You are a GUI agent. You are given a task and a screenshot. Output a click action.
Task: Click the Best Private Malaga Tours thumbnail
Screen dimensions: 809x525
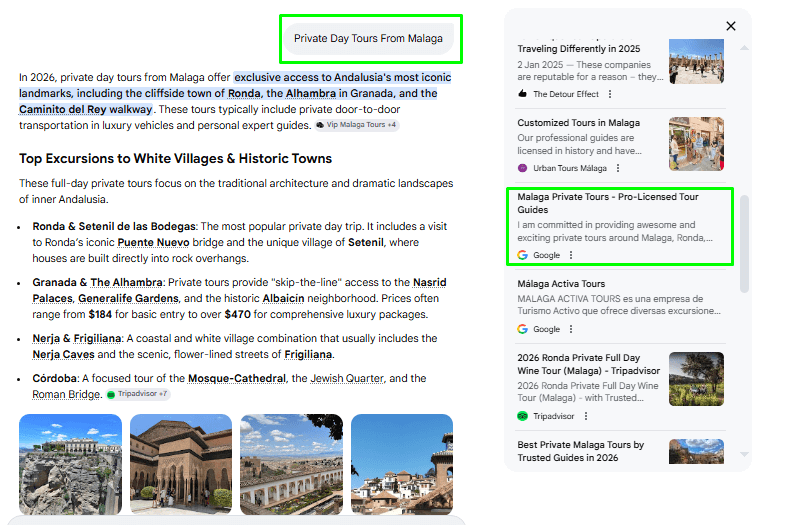(697, 451)
